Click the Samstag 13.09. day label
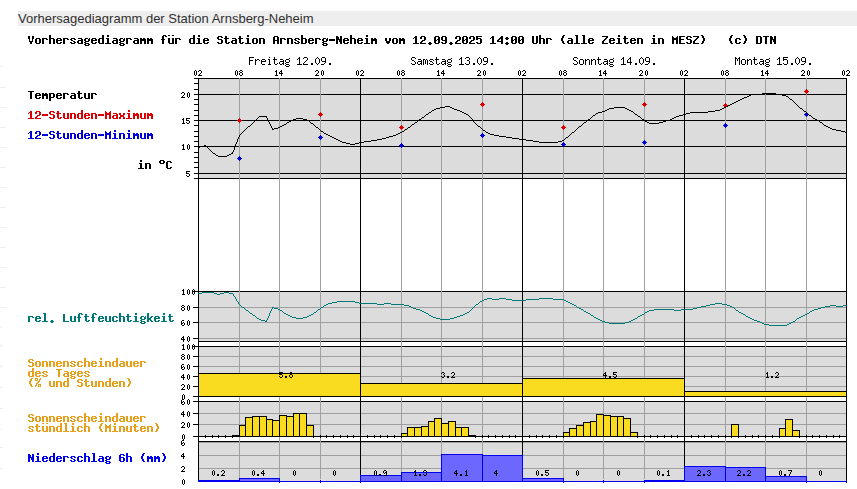 coord(452,61)
